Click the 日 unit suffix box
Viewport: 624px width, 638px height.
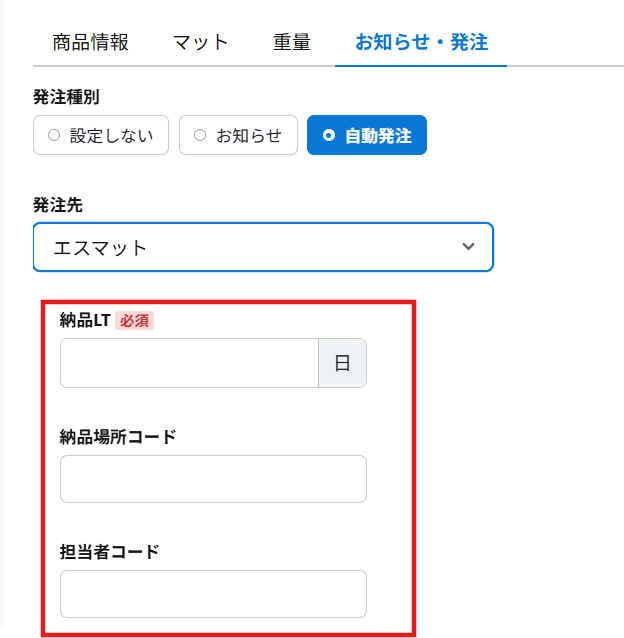[x=342, y=363]
